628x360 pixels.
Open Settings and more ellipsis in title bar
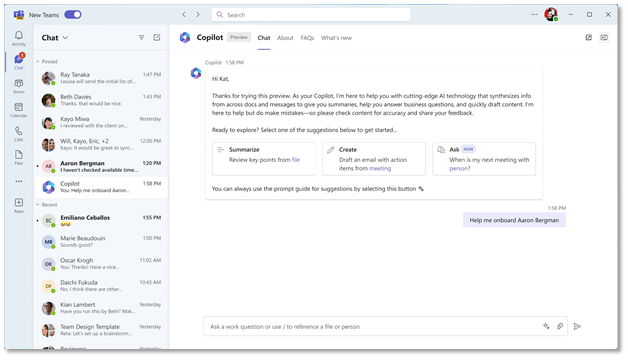tap(534, 14)
